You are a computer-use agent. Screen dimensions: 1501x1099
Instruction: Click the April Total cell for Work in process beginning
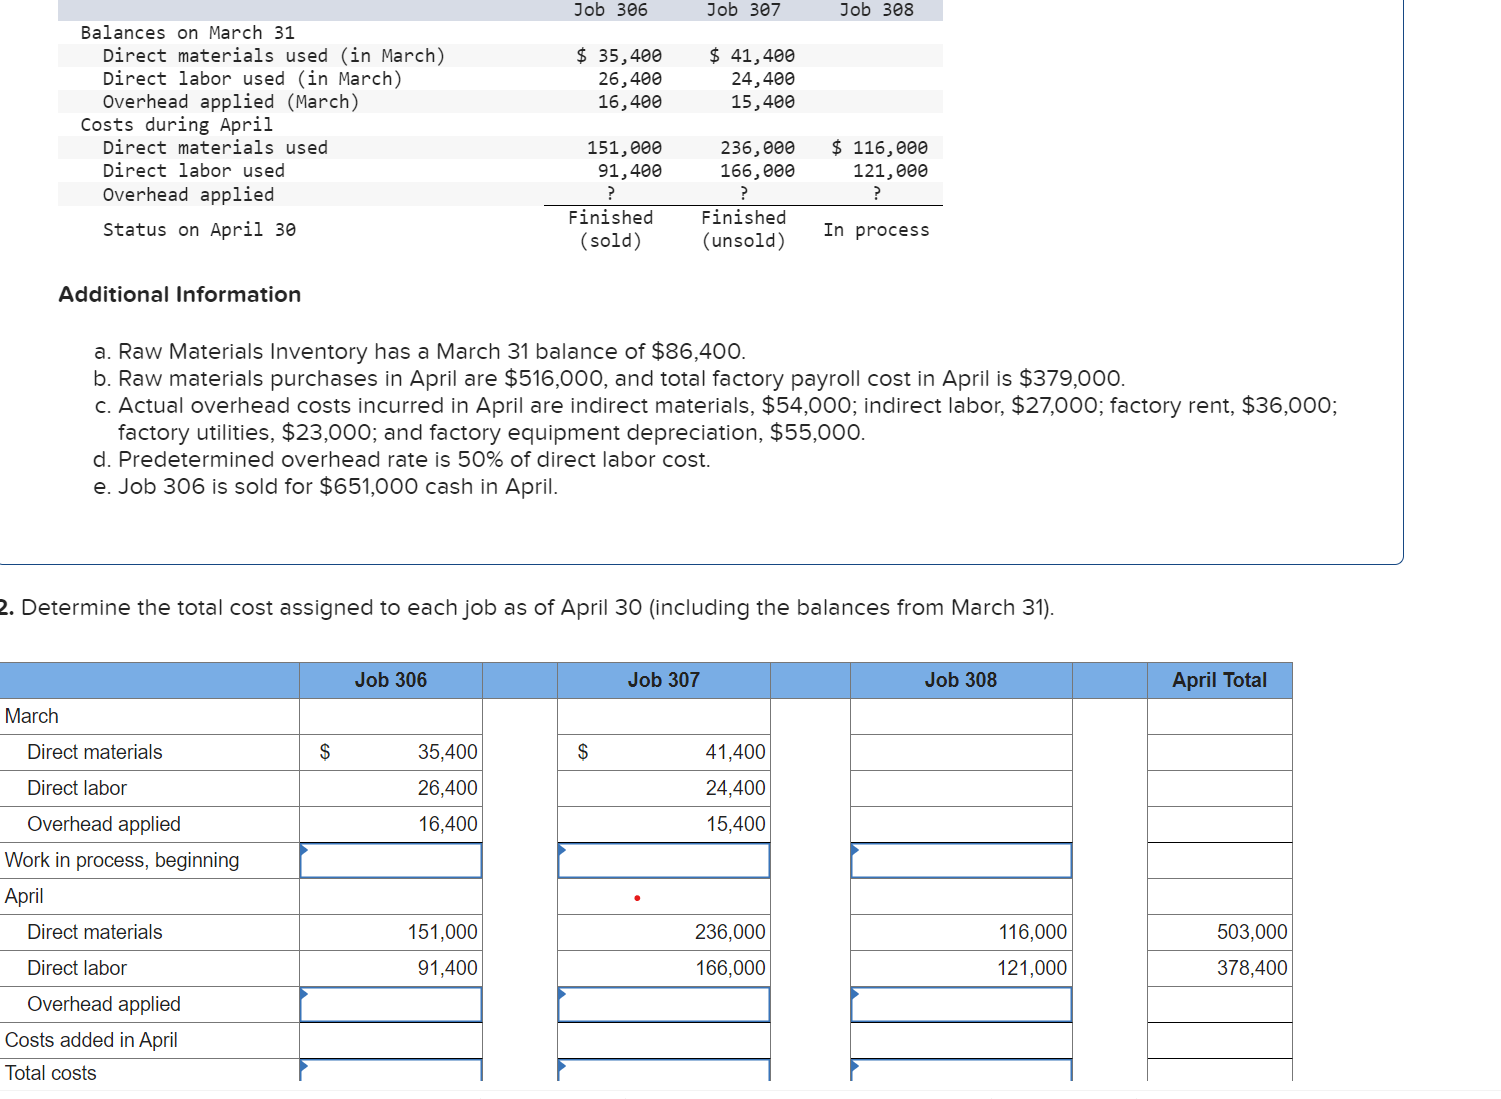click(x=1219, y=860)
